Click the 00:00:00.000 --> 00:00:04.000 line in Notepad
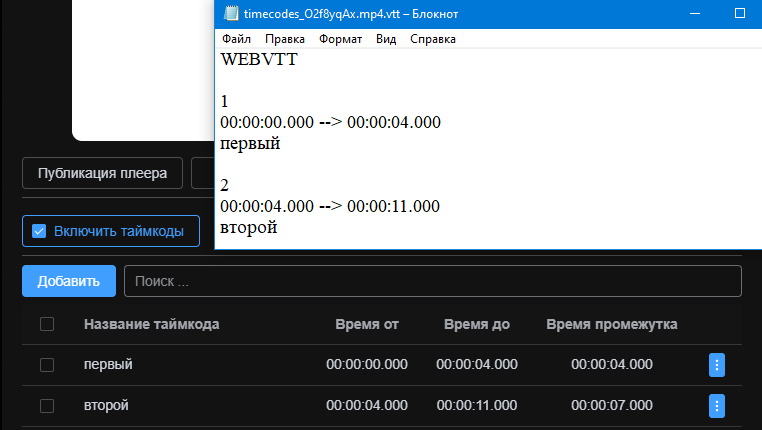The width and height of the screenshot is (762, 430). [330, 122]
